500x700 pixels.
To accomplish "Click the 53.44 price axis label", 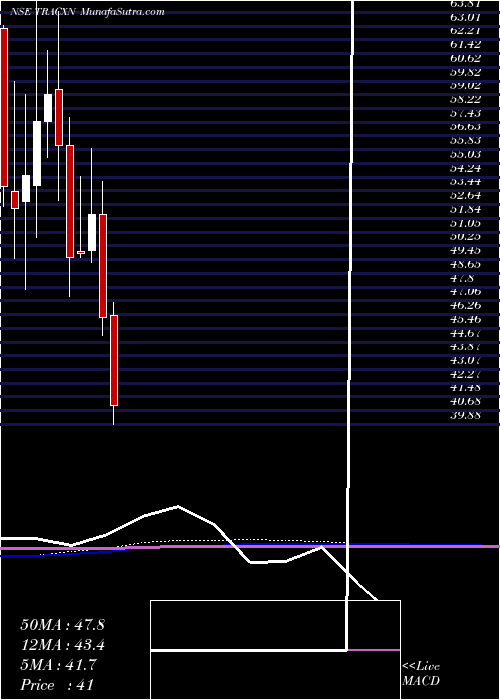I will coord(466,181).
